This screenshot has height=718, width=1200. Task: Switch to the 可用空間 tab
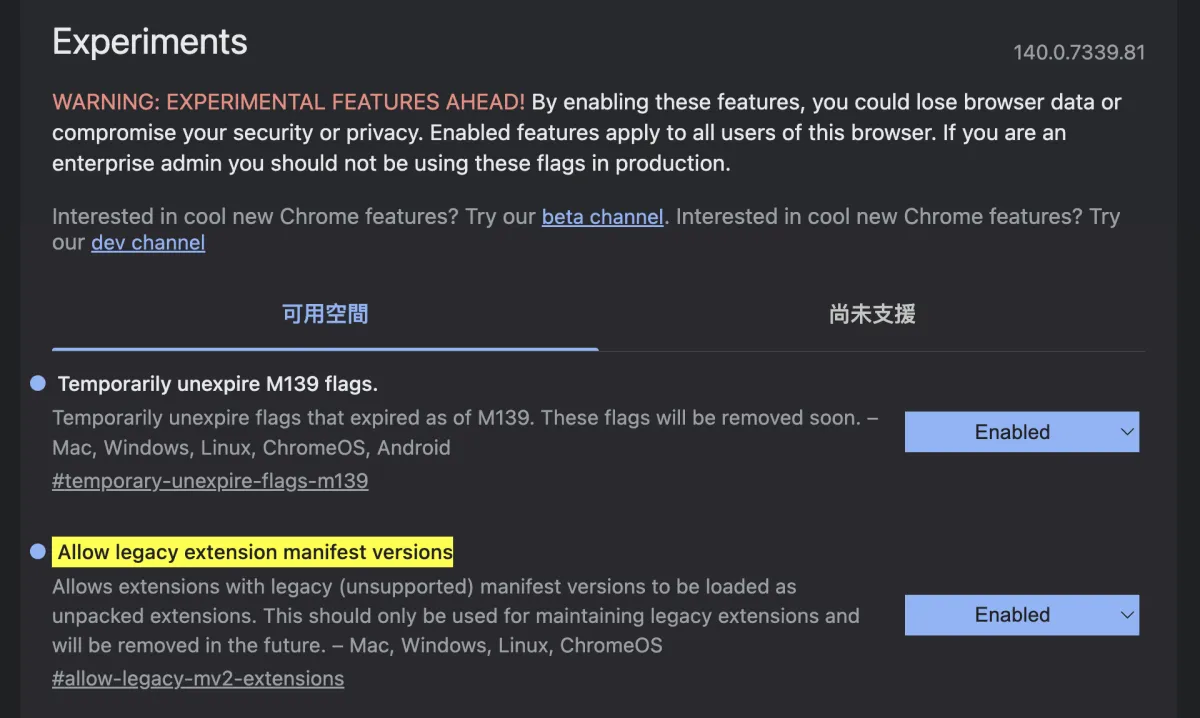click(x=325, y=315)
